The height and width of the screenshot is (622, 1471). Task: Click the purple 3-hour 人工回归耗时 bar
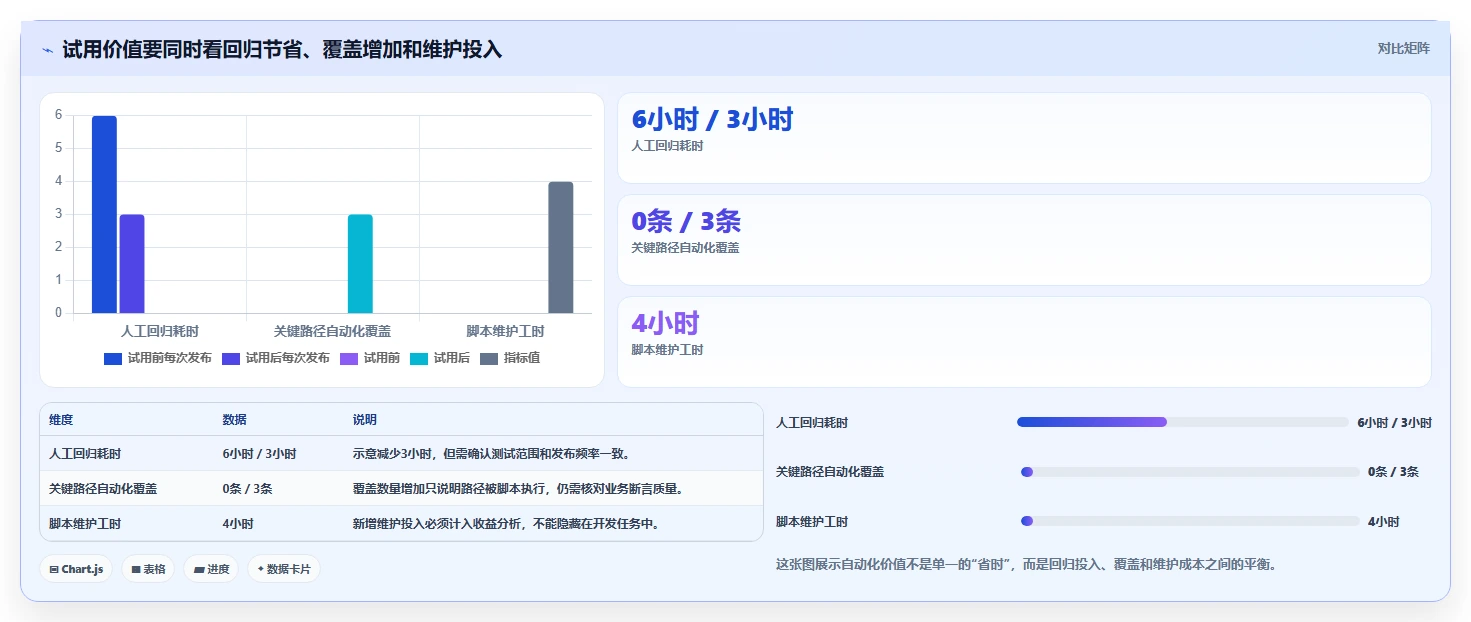click(x=132, y=264)
